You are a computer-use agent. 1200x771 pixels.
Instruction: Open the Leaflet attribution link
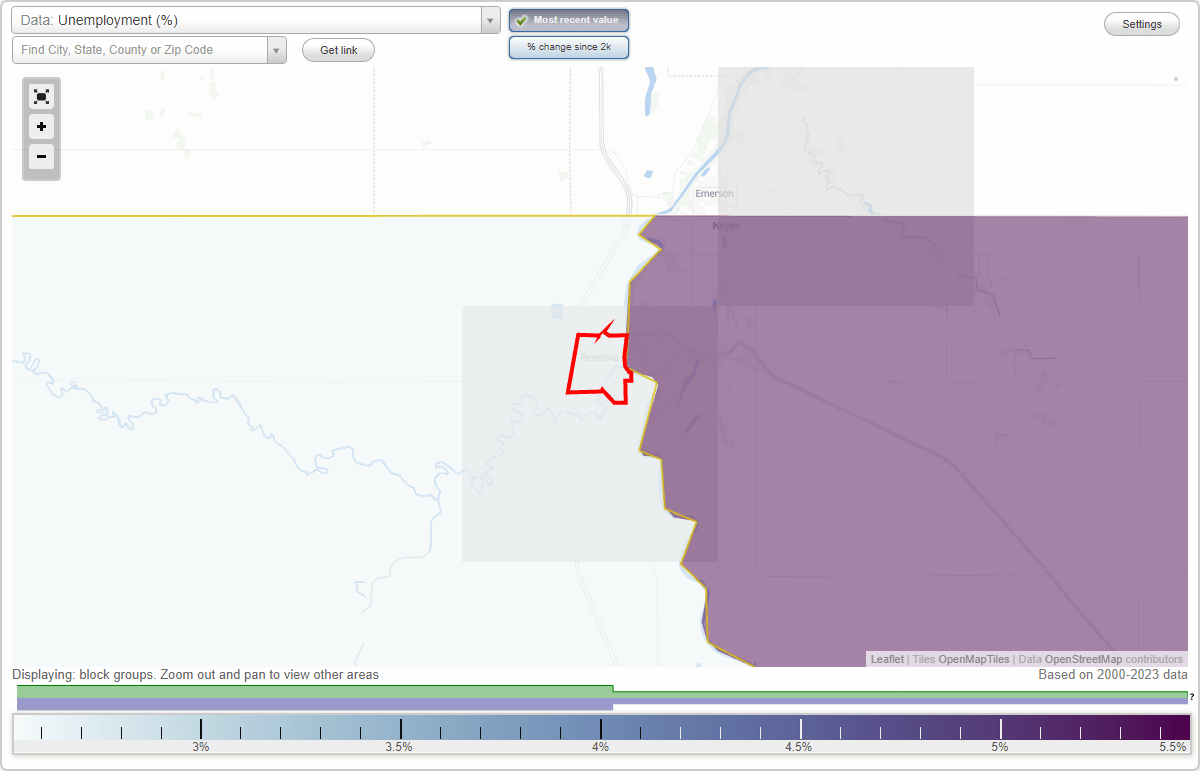coord(886,659)
